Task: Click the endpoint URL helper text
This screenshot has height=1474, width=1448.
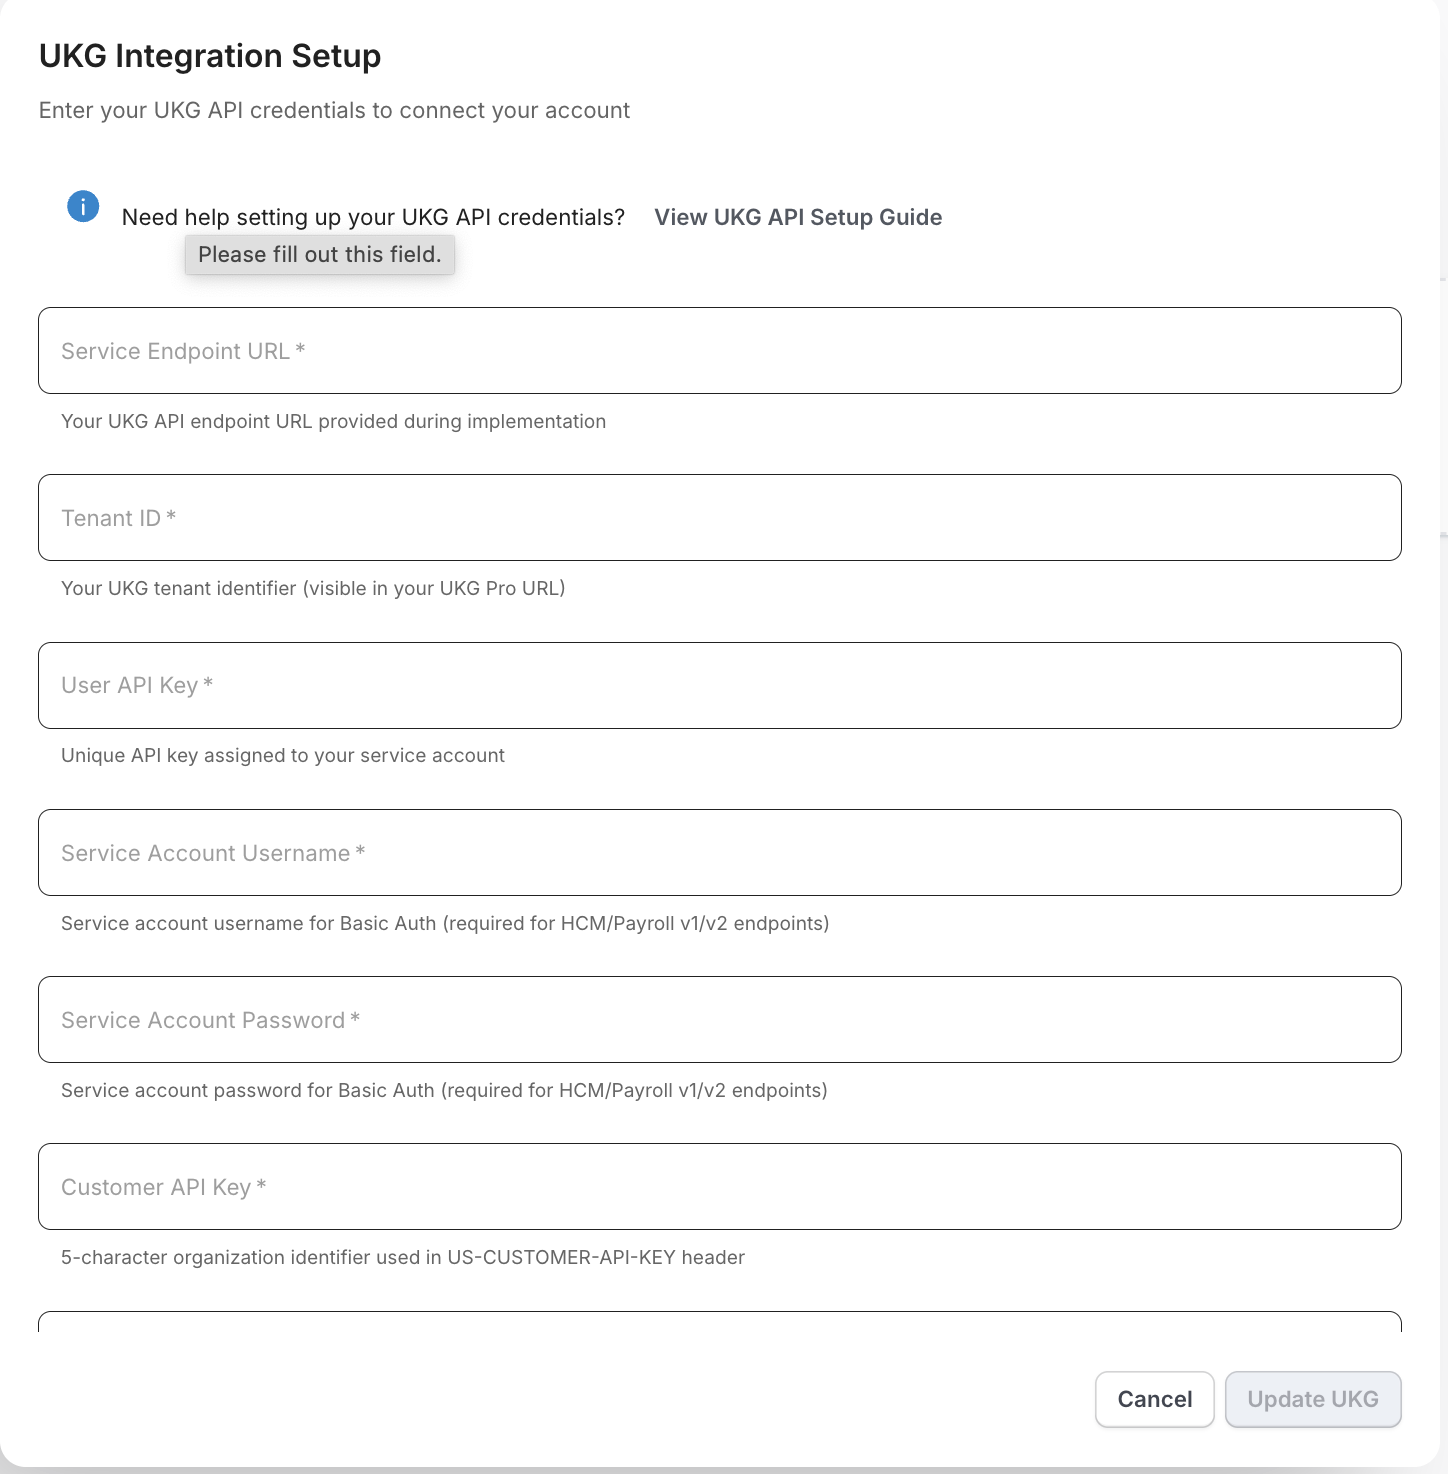Action: [x=333, y=421]
